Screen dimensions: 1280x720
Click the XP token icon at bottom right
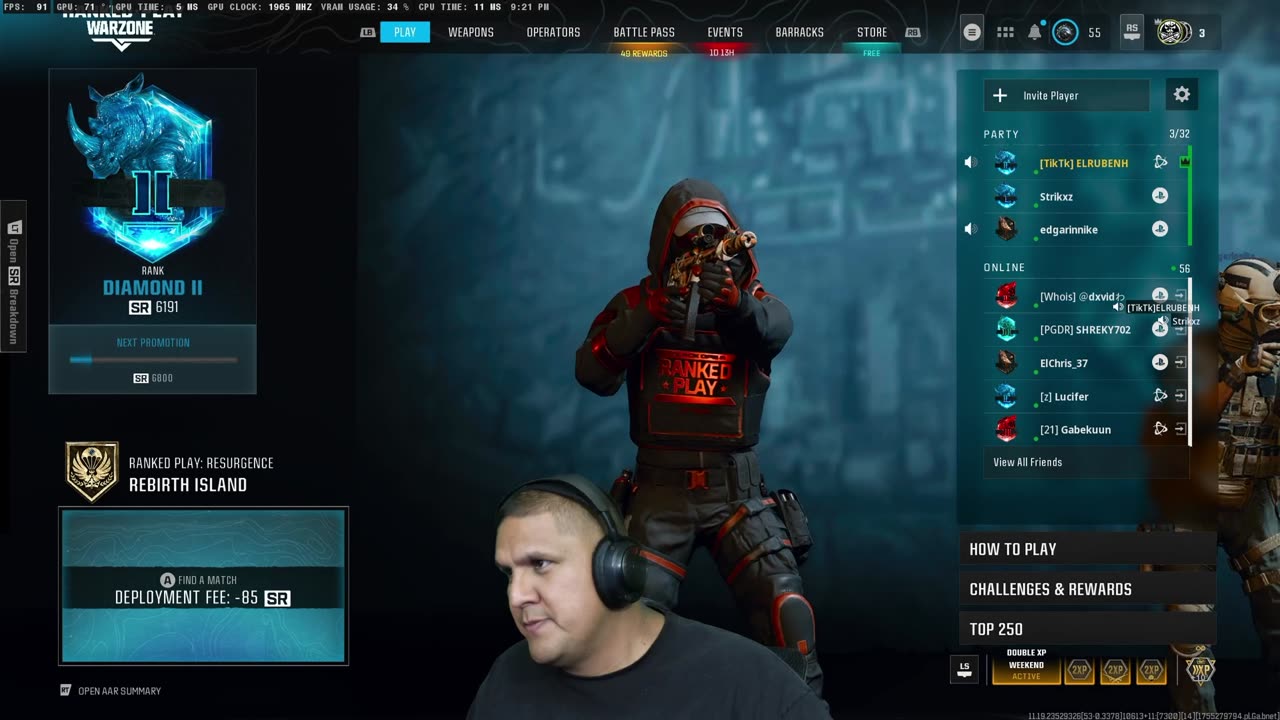click(x=1200, y=669)
